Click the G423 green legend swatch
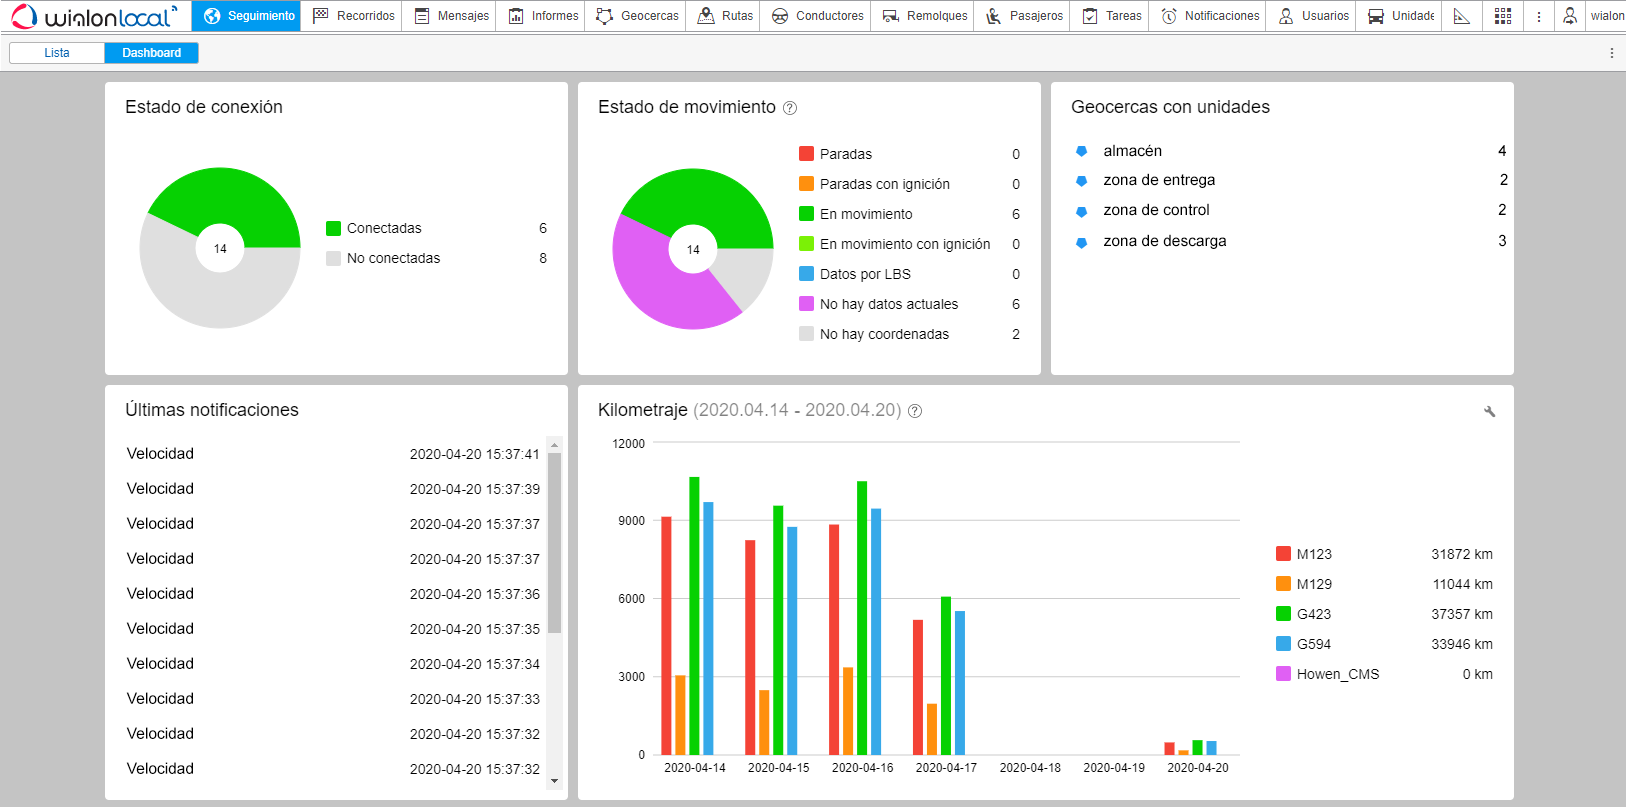The height and width of the screenshot is (807, 1626). (1283, 614)
